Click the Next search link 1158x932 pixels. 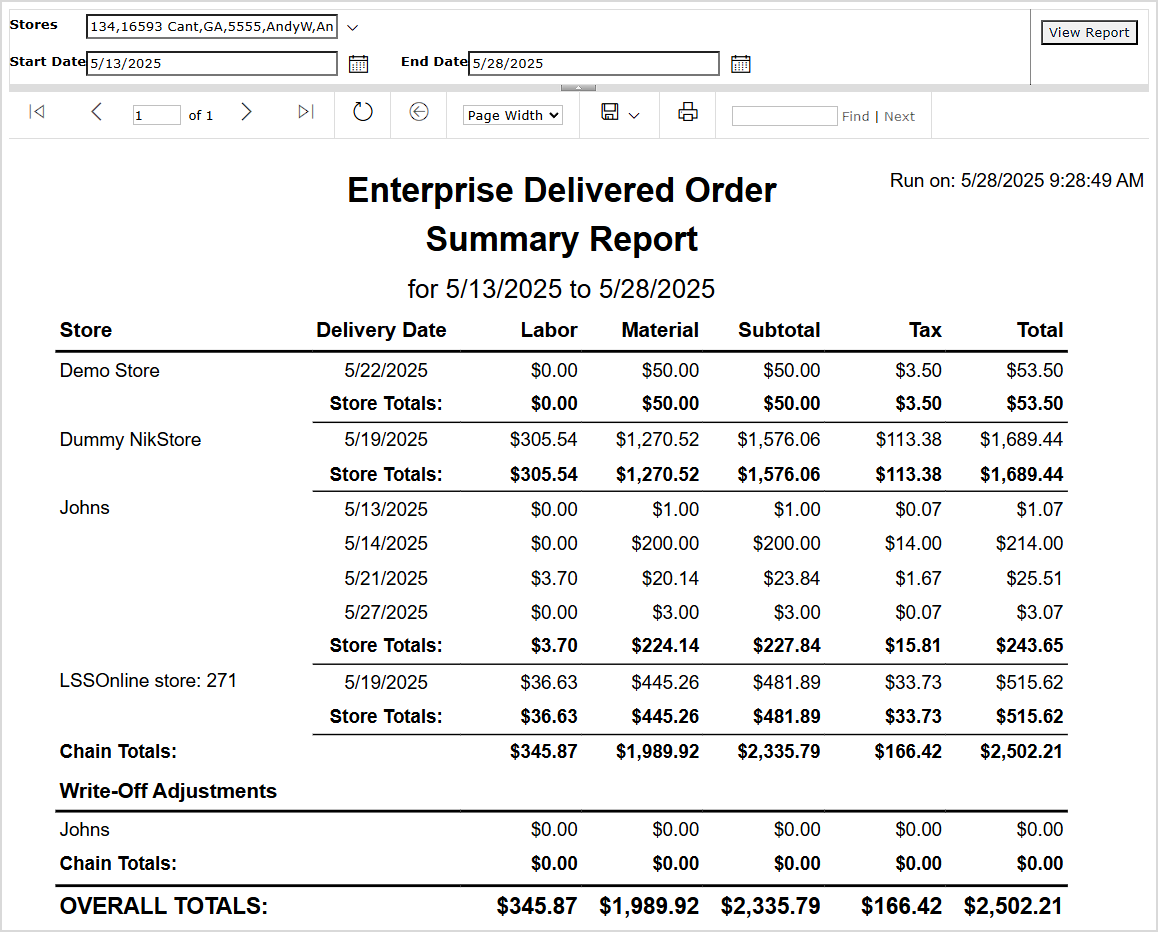pyautogui.click(x=899, y=116)
